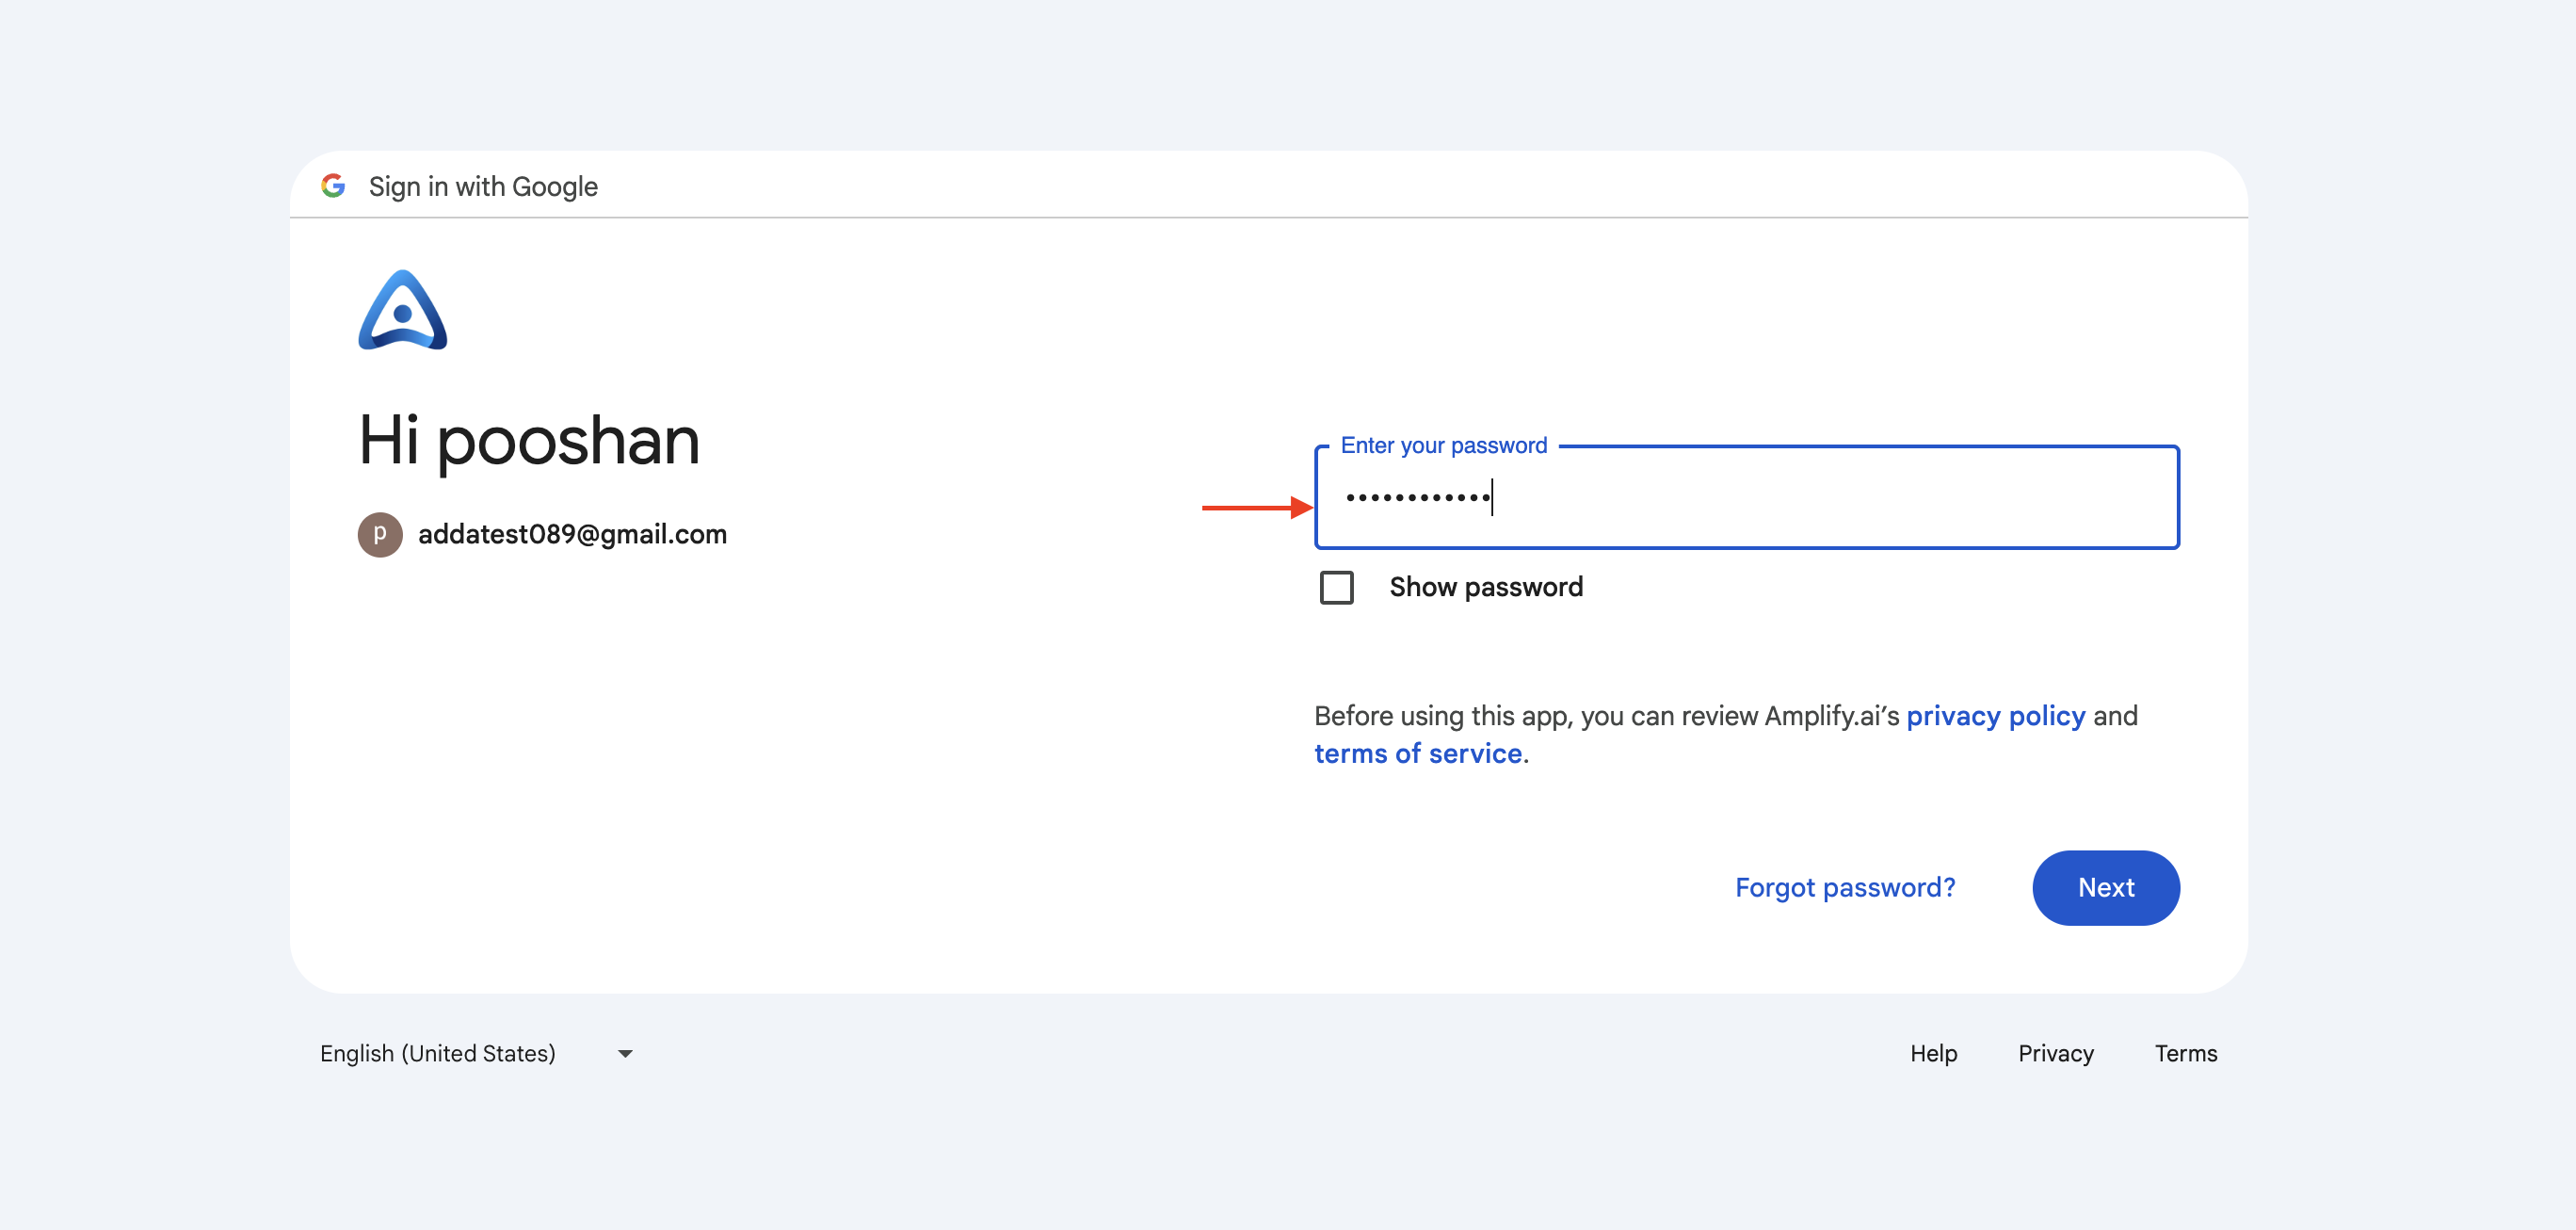Tick the Show password checkbox
The width and height of the screenshot is (2576, 1230).
point(1336,587)
